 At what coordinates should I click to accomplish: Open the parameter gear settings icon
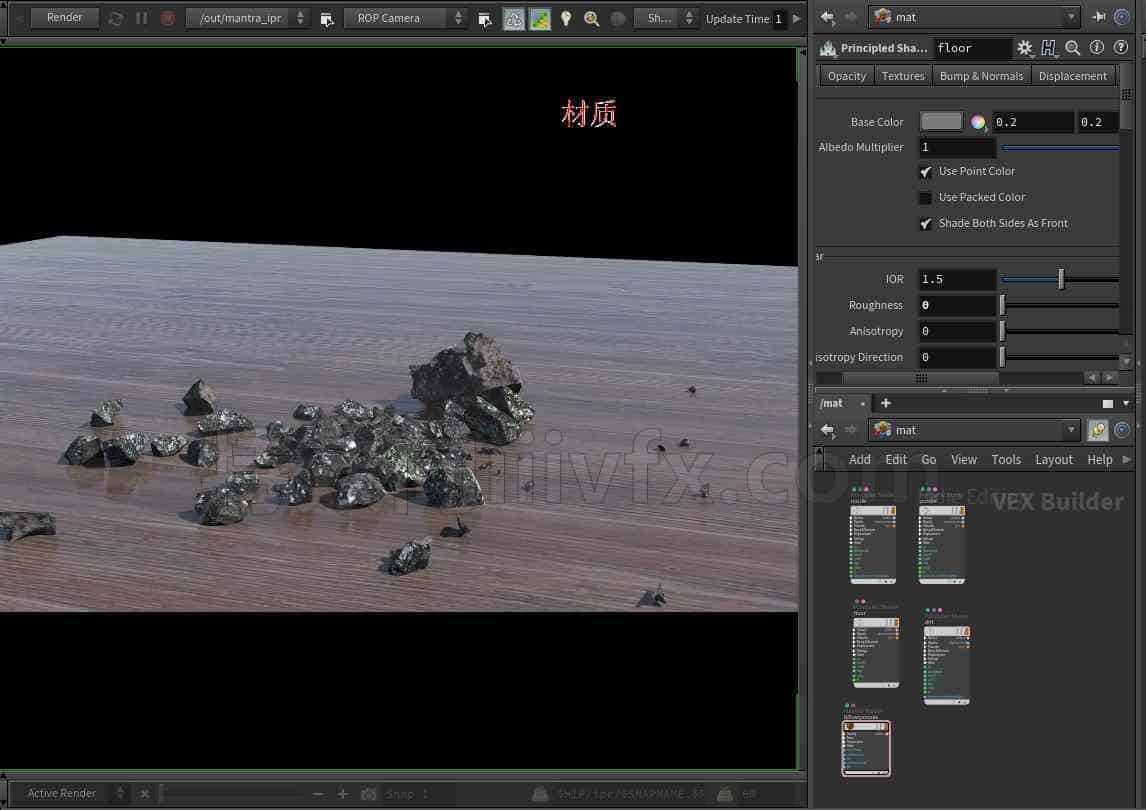pos(1025,48)
